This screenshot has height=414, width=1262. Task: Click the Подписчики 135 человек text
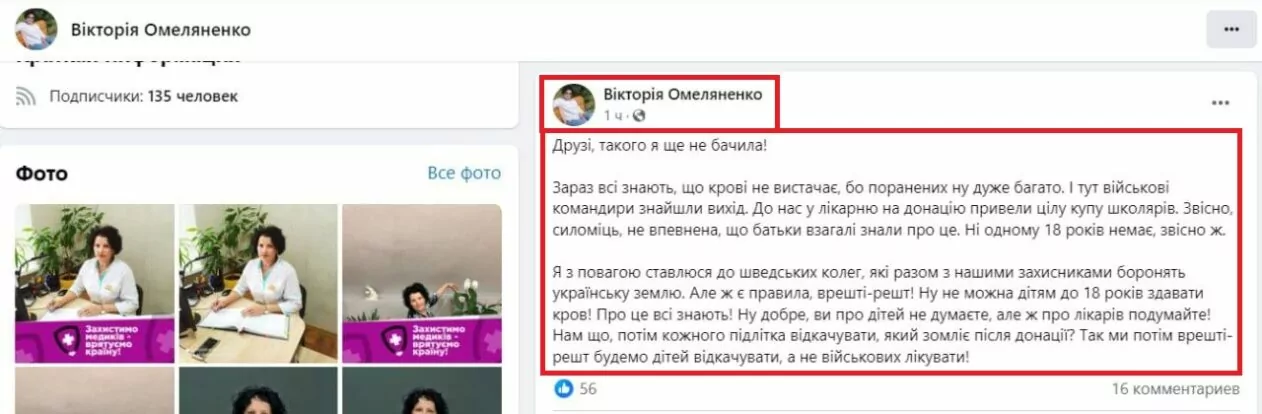click(x=144, y=97)
